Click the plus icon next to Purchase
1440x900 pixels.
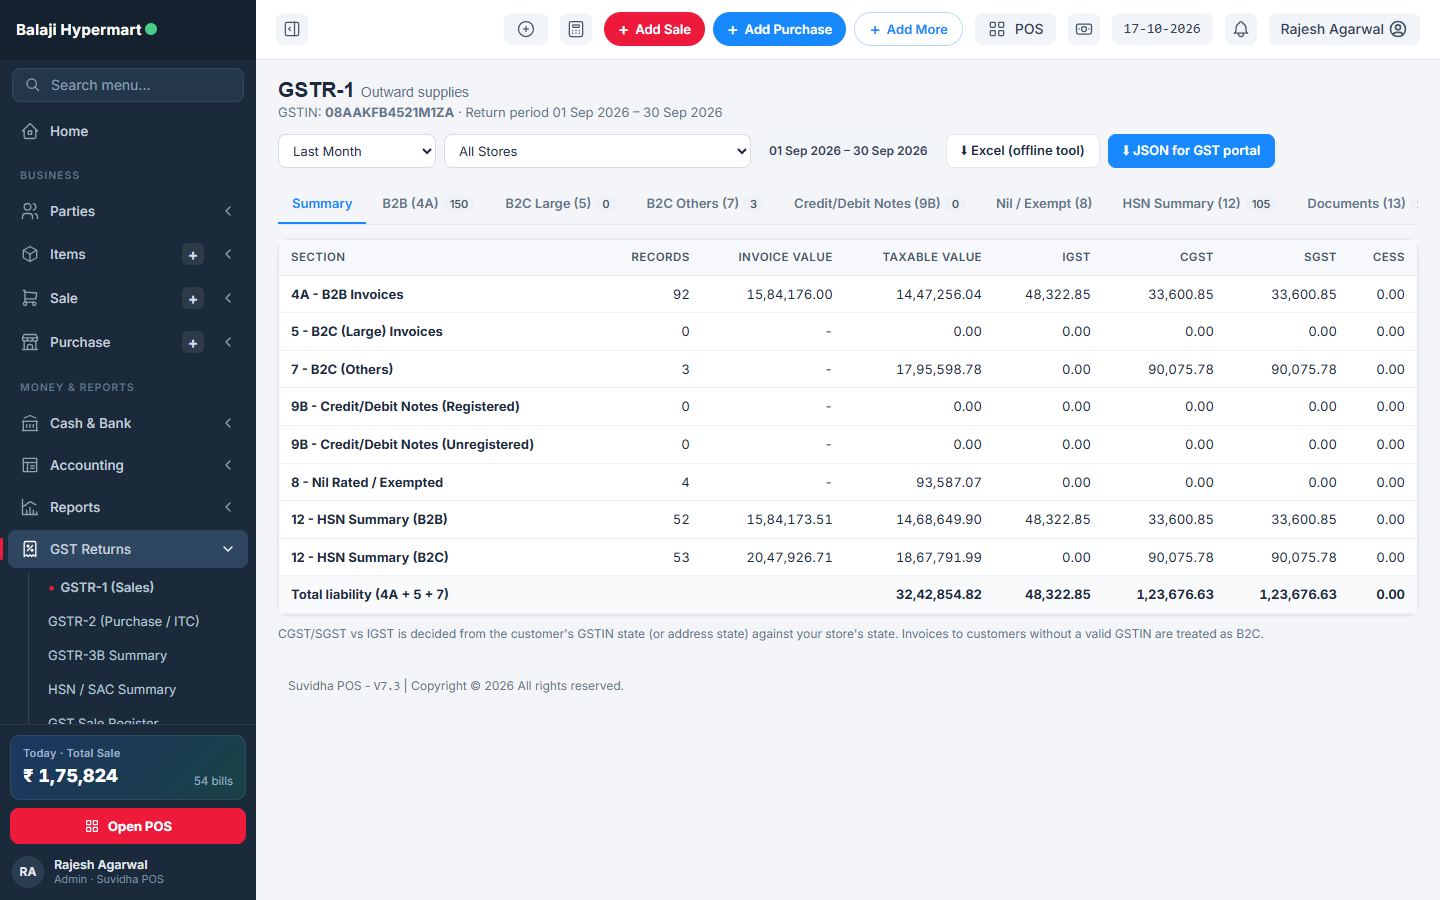(x=193, y=343)
